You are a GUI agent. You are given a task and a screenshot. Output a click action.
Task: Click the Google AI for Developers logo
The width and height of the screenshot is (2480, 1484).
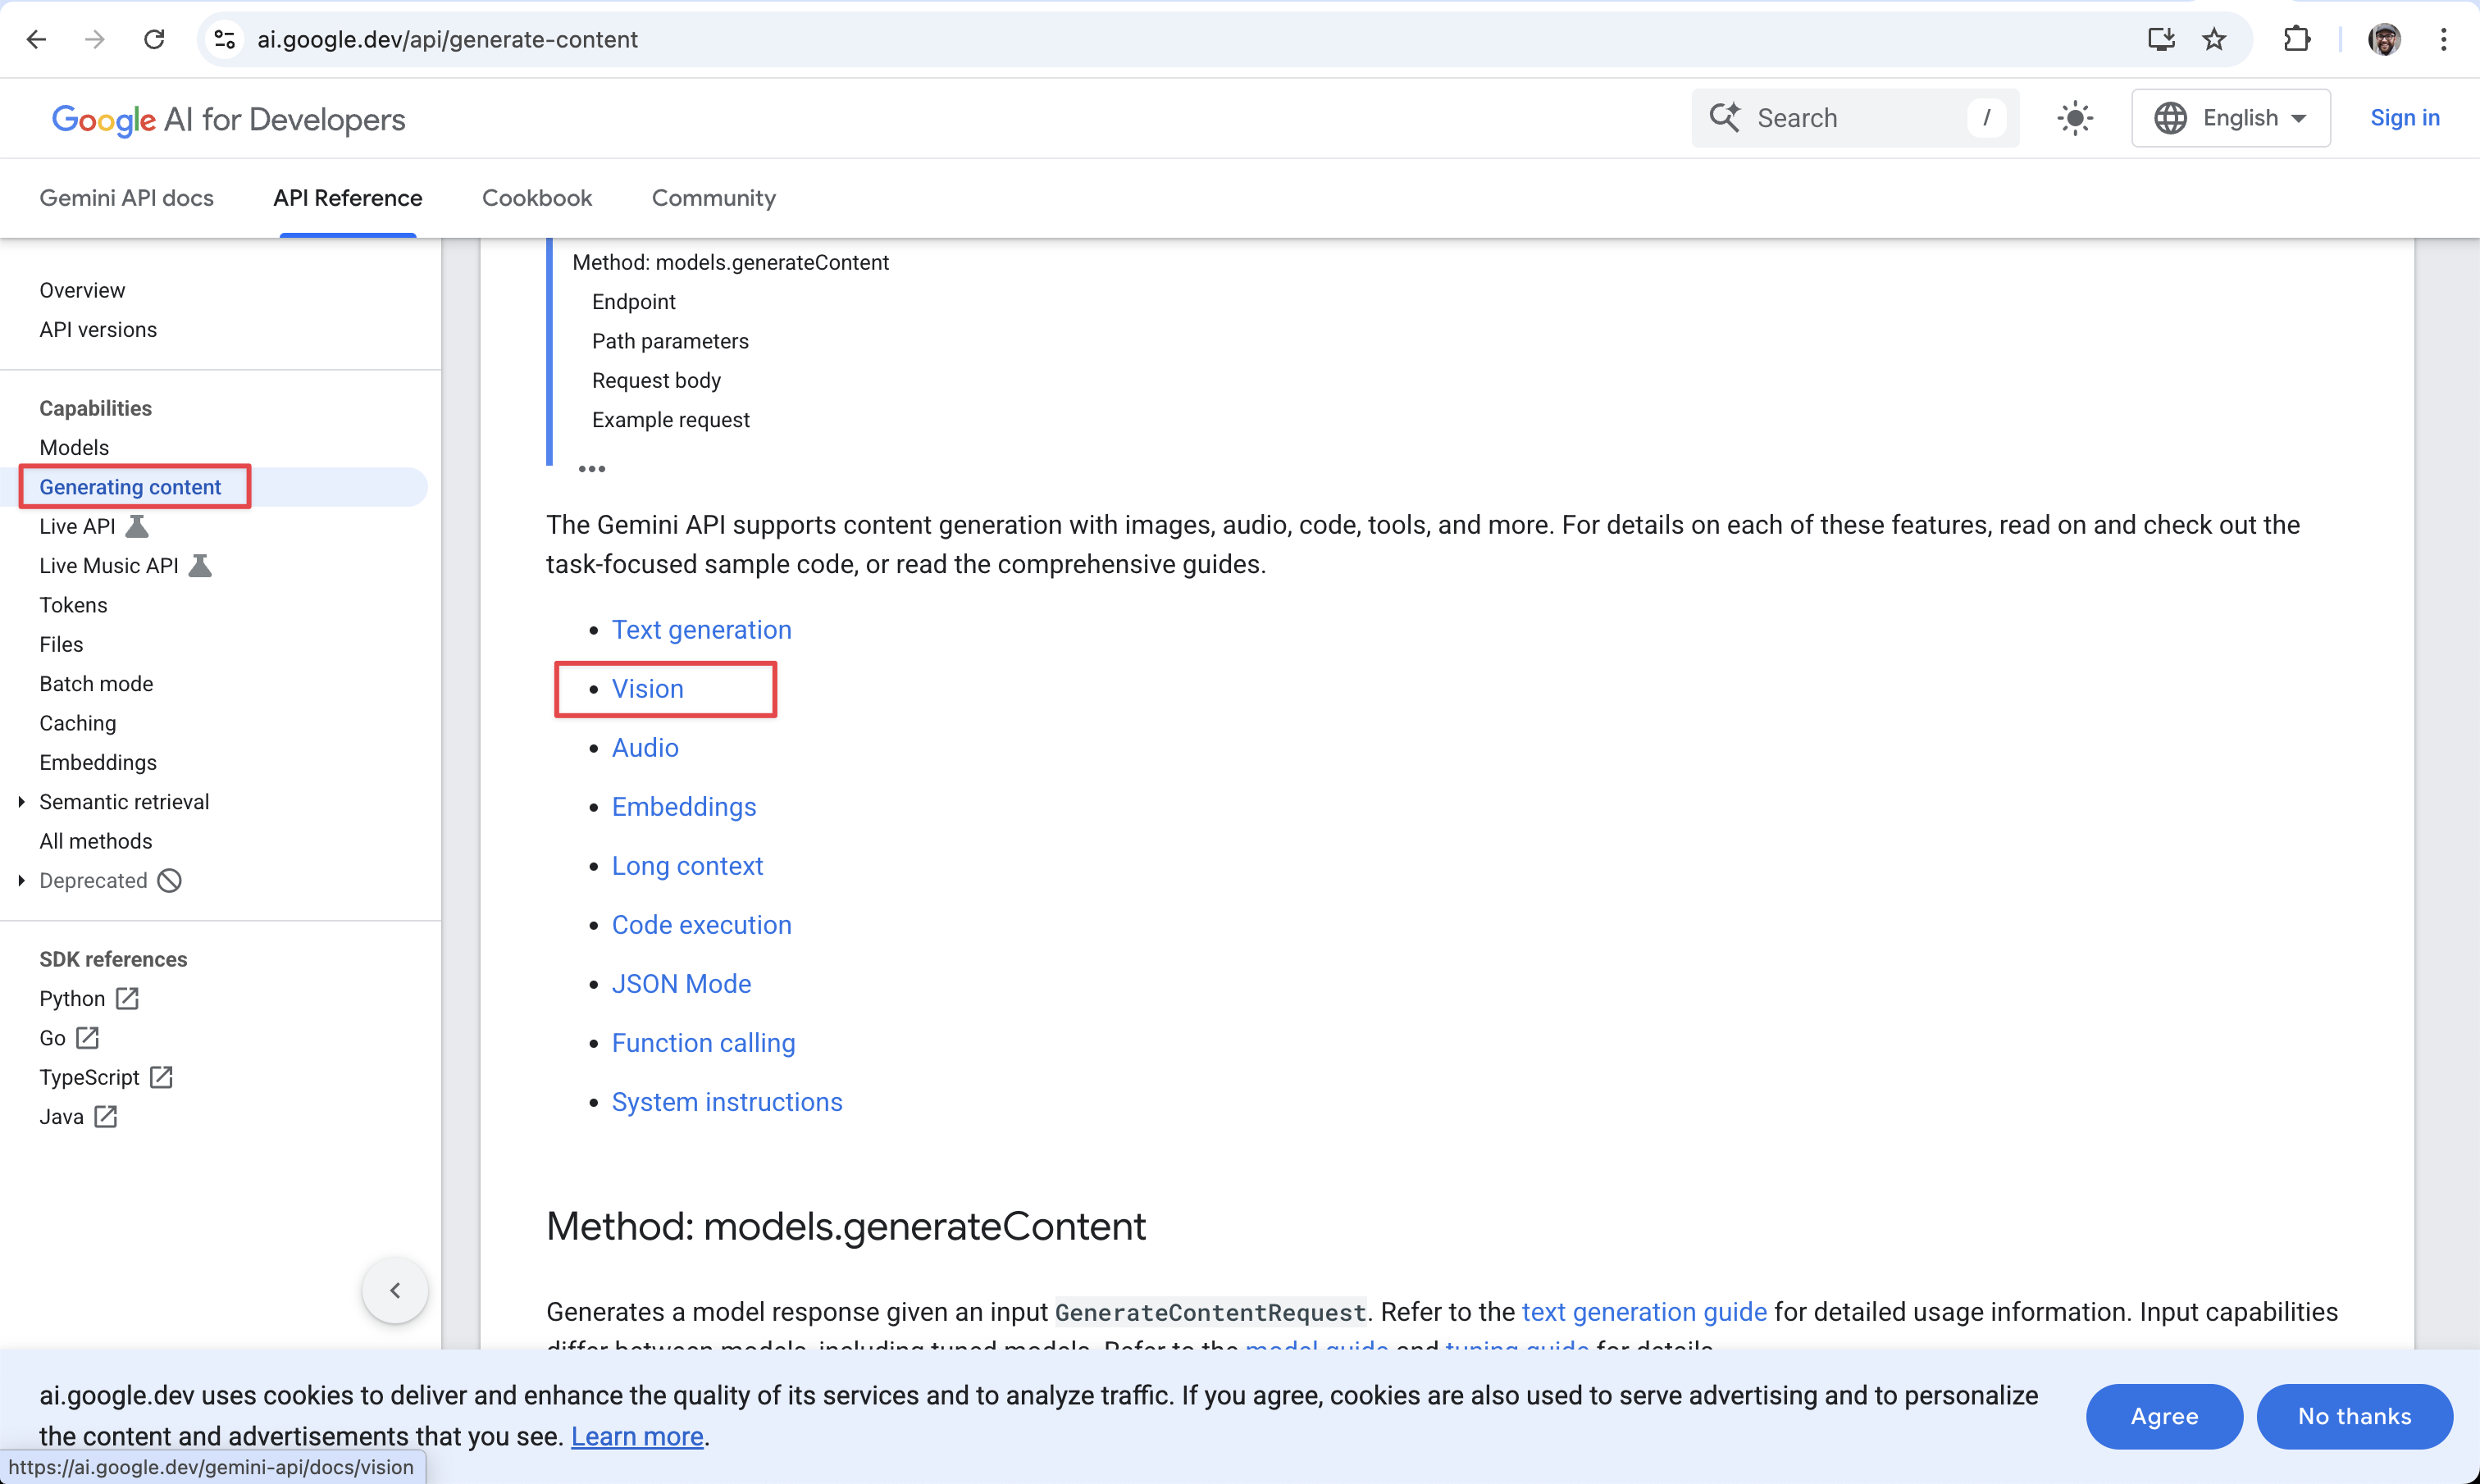click(228, 119)
